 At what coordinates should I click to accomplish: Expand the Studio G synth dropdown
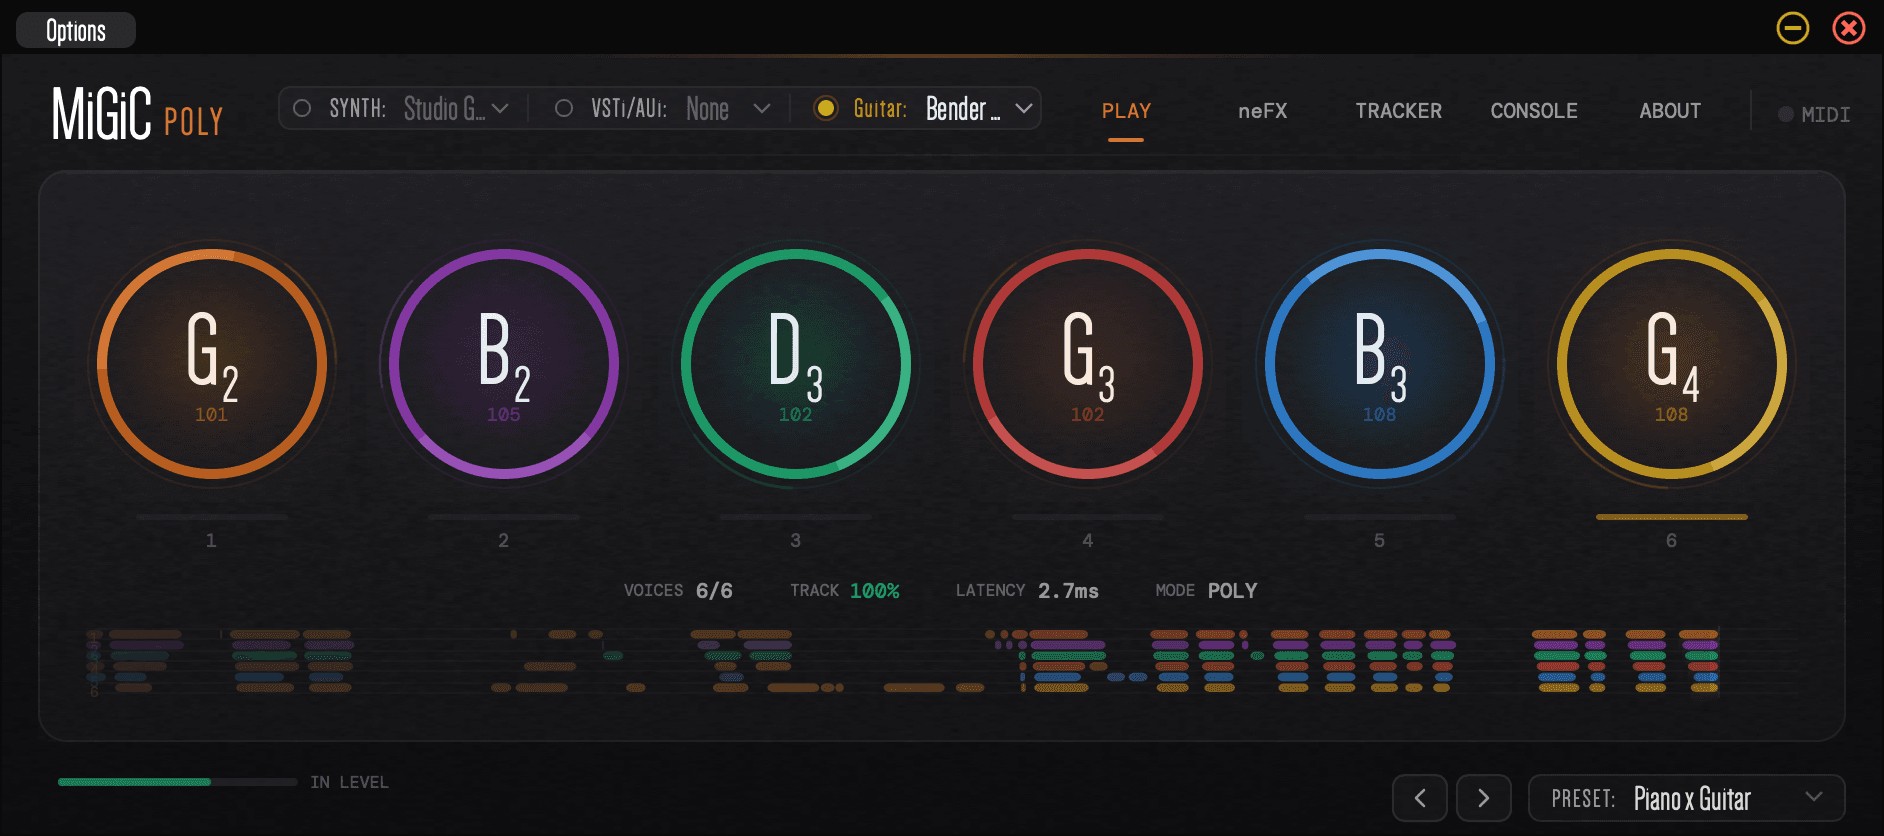click(457, 108)
